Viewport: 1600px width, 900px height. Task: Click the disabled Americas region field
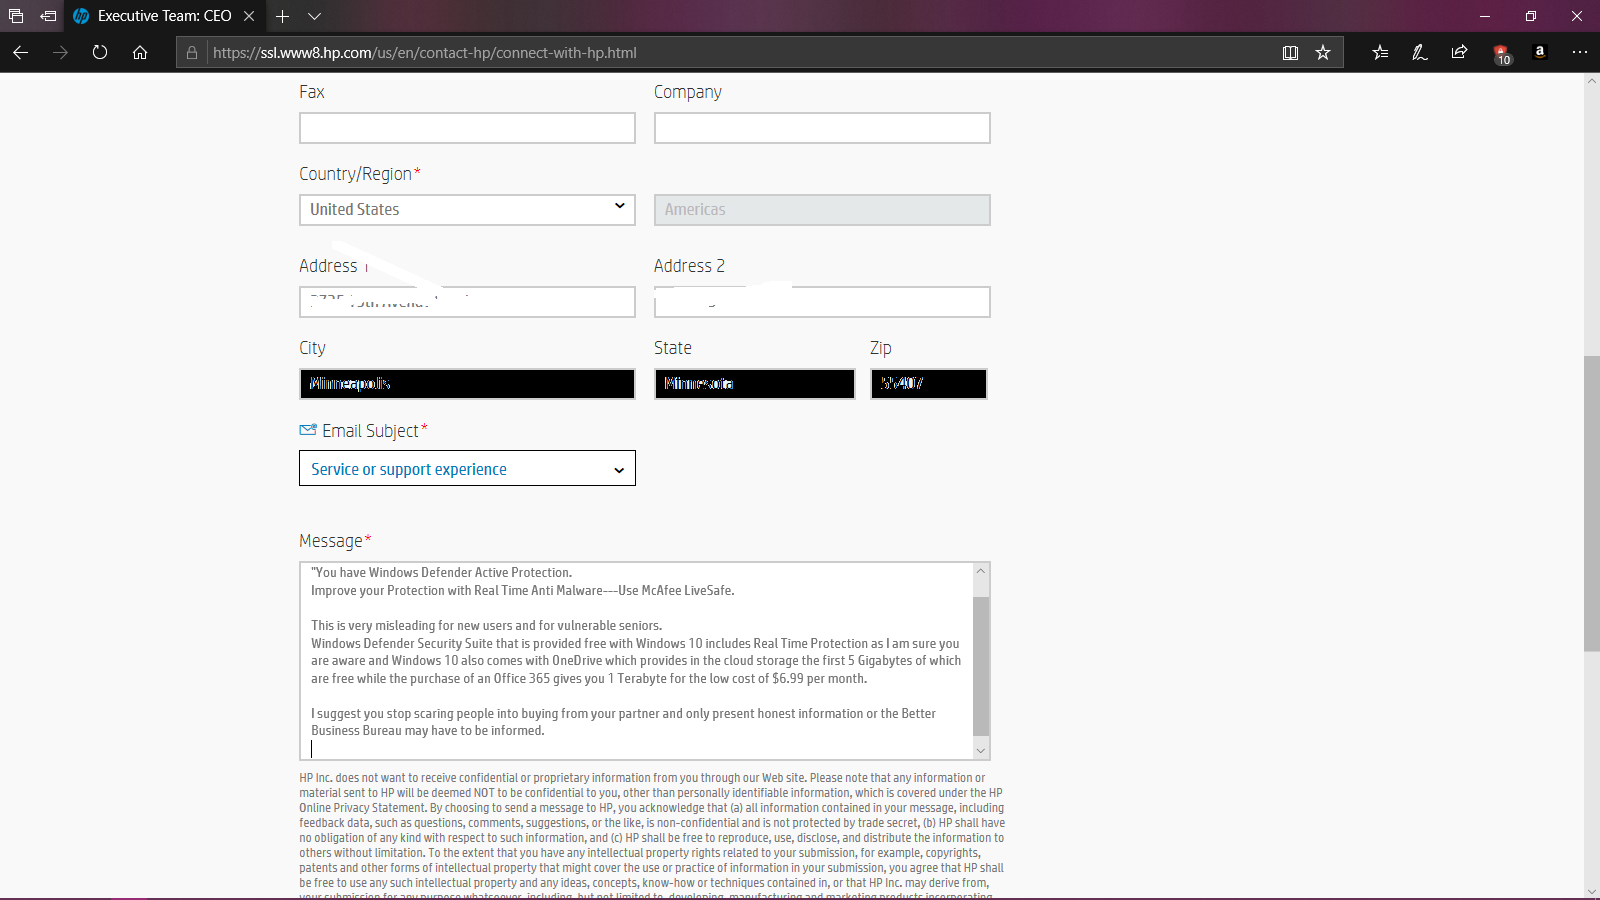coord(822,210)
